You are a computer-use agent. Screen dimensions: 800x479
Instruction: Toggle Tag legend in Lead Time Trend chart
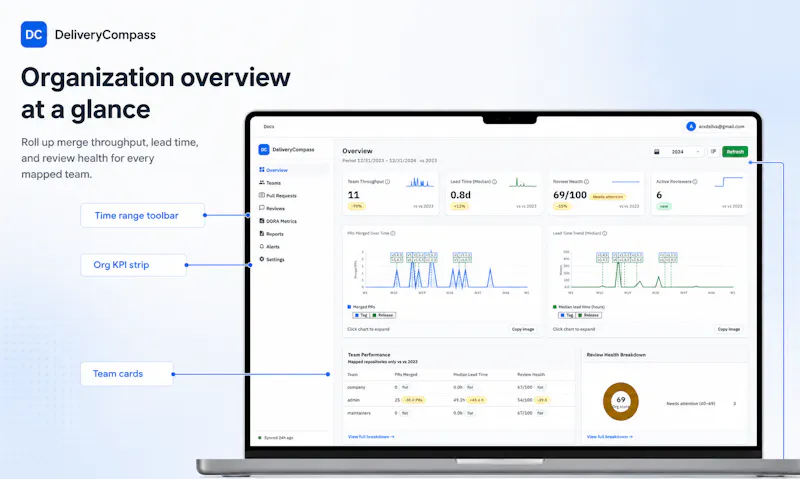pyautogui.click(x=566, y=315)
